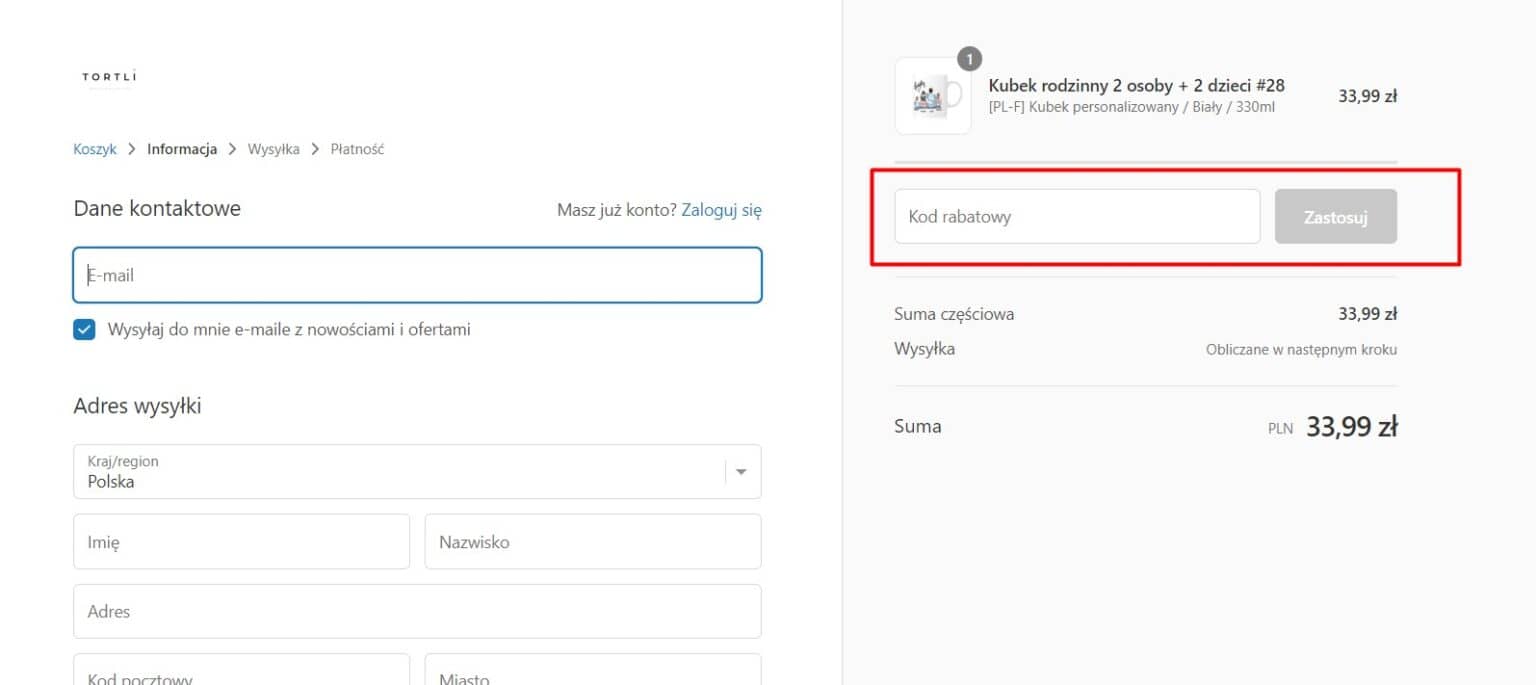Viewport: 1536px width, 685px height.
Task: Click into the E-mail field
Action: [x=417, y=275]
